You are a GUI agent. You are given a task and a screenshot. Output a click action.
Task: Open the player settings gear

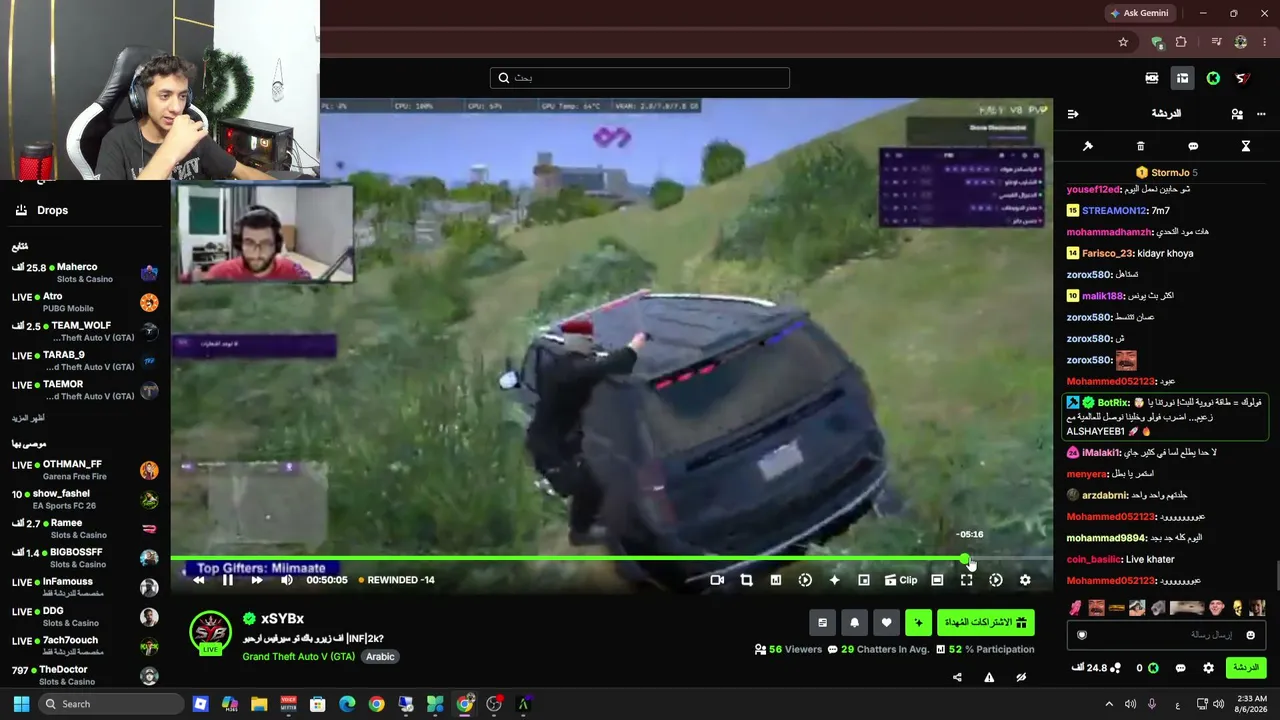(1025, 580)
